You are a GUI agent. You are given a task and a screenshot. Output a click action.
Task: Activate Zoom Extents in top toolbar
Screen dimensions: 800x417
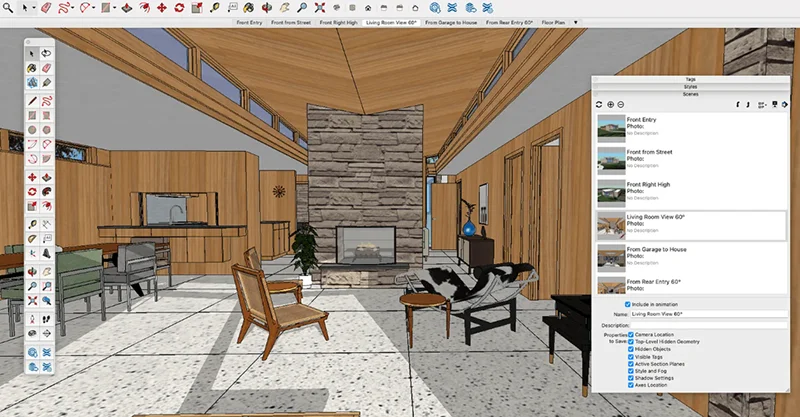(x=320, y=8)
